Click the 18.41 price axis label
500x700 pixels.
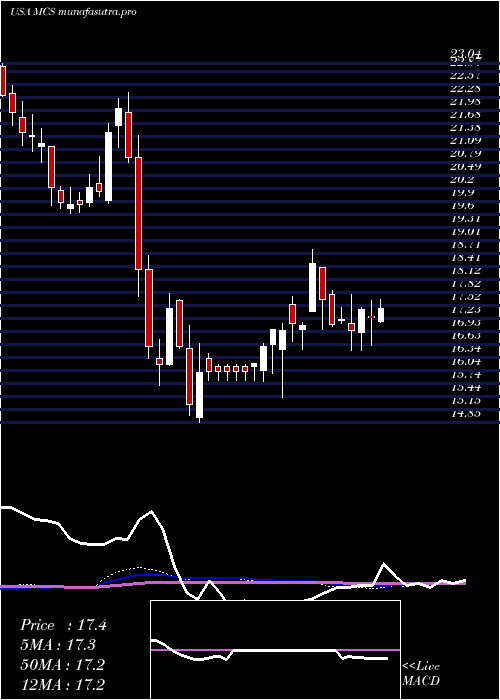466,258
